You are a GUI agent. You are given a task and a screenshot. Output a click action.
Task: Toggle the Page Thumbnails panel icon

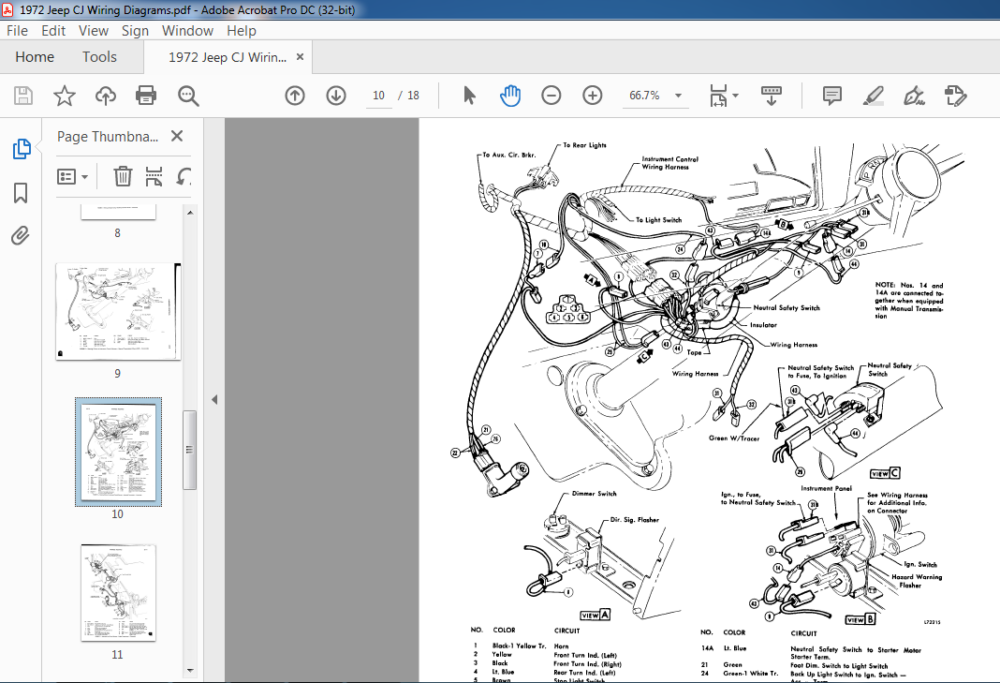coord(21,149)
